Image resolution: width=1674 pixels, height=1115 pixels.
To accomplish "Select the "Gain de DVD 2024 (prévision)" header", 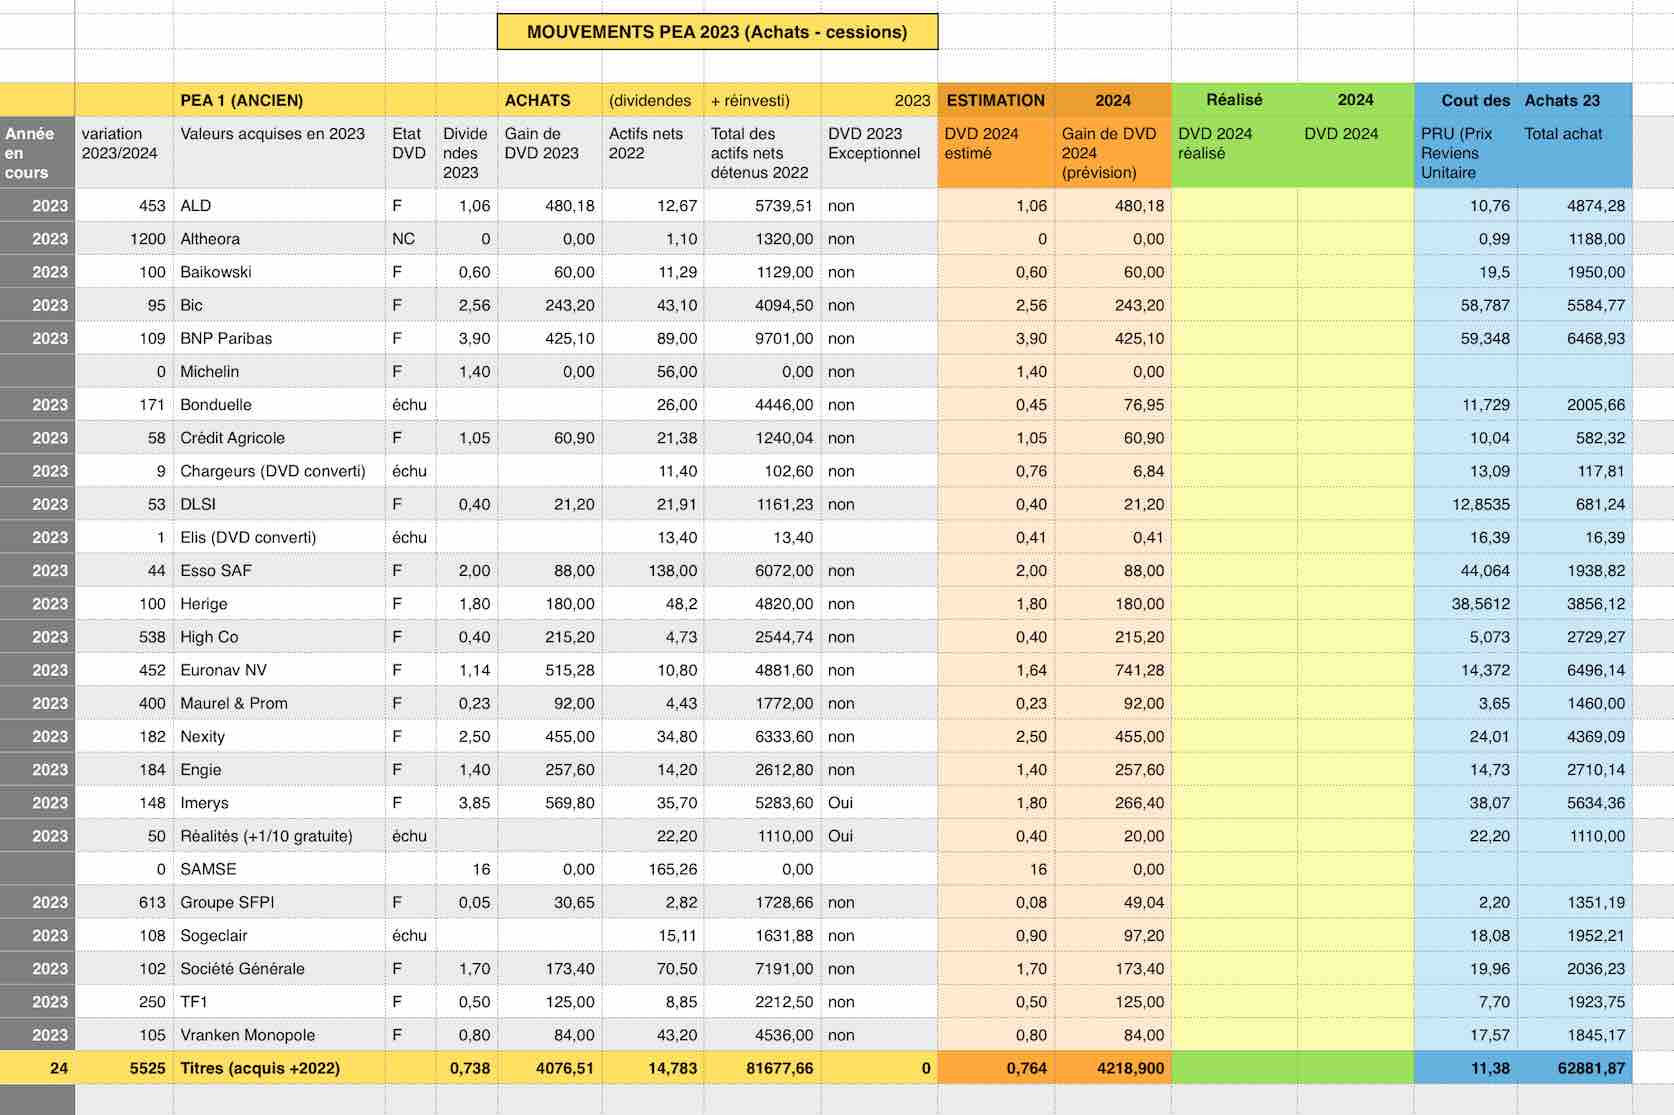I will [x=1112, y=152].
